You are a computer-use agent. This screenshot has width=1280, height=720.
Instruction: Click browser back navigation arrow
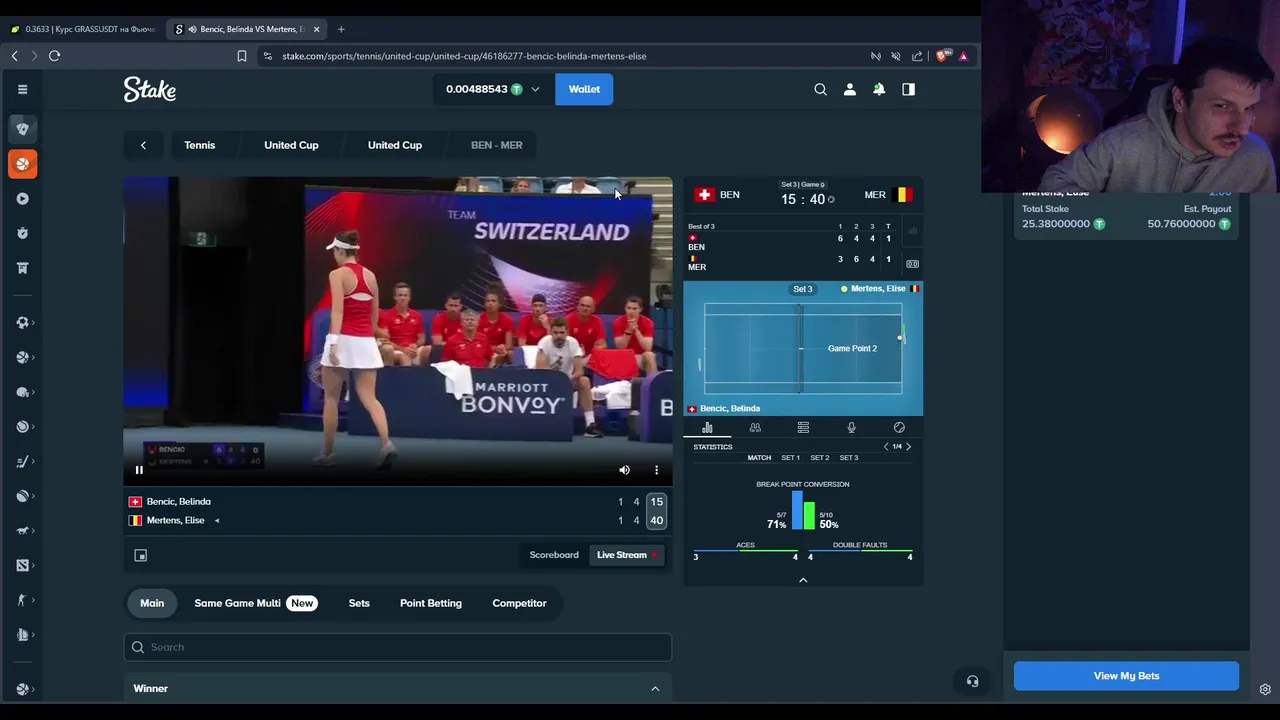tap(14, 56)
